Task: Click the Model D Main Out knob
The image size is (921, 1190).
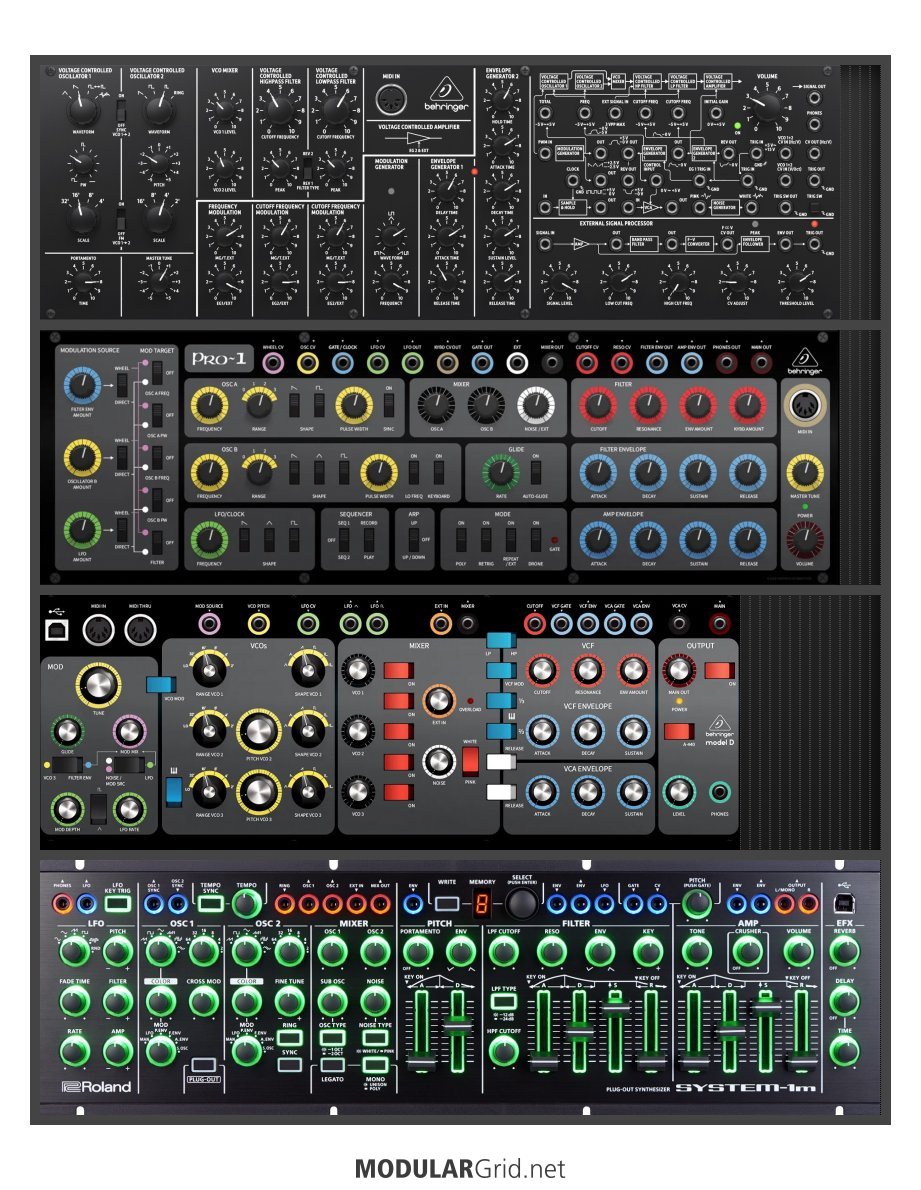Action: 679,670
